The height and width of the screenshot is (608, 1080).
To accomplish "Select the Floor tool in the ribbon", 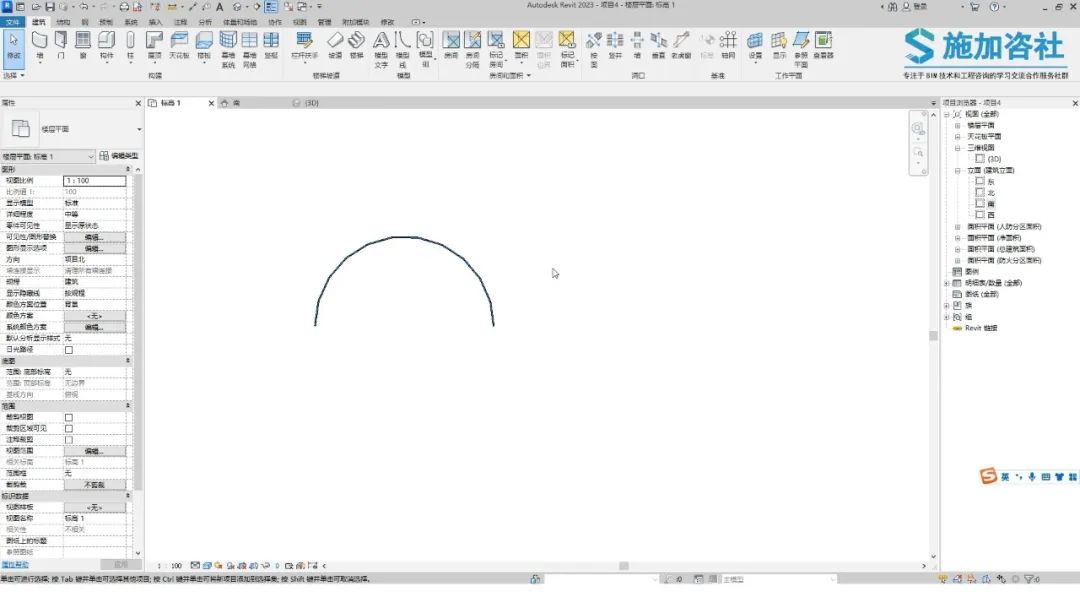I will [x=205, y=45].
